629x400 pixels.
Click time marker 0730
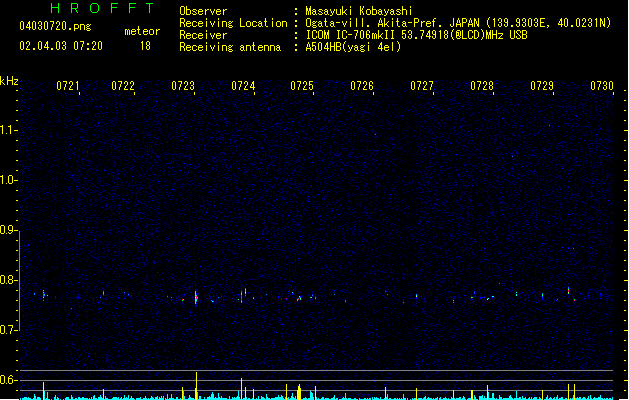(x=602, y=85)
